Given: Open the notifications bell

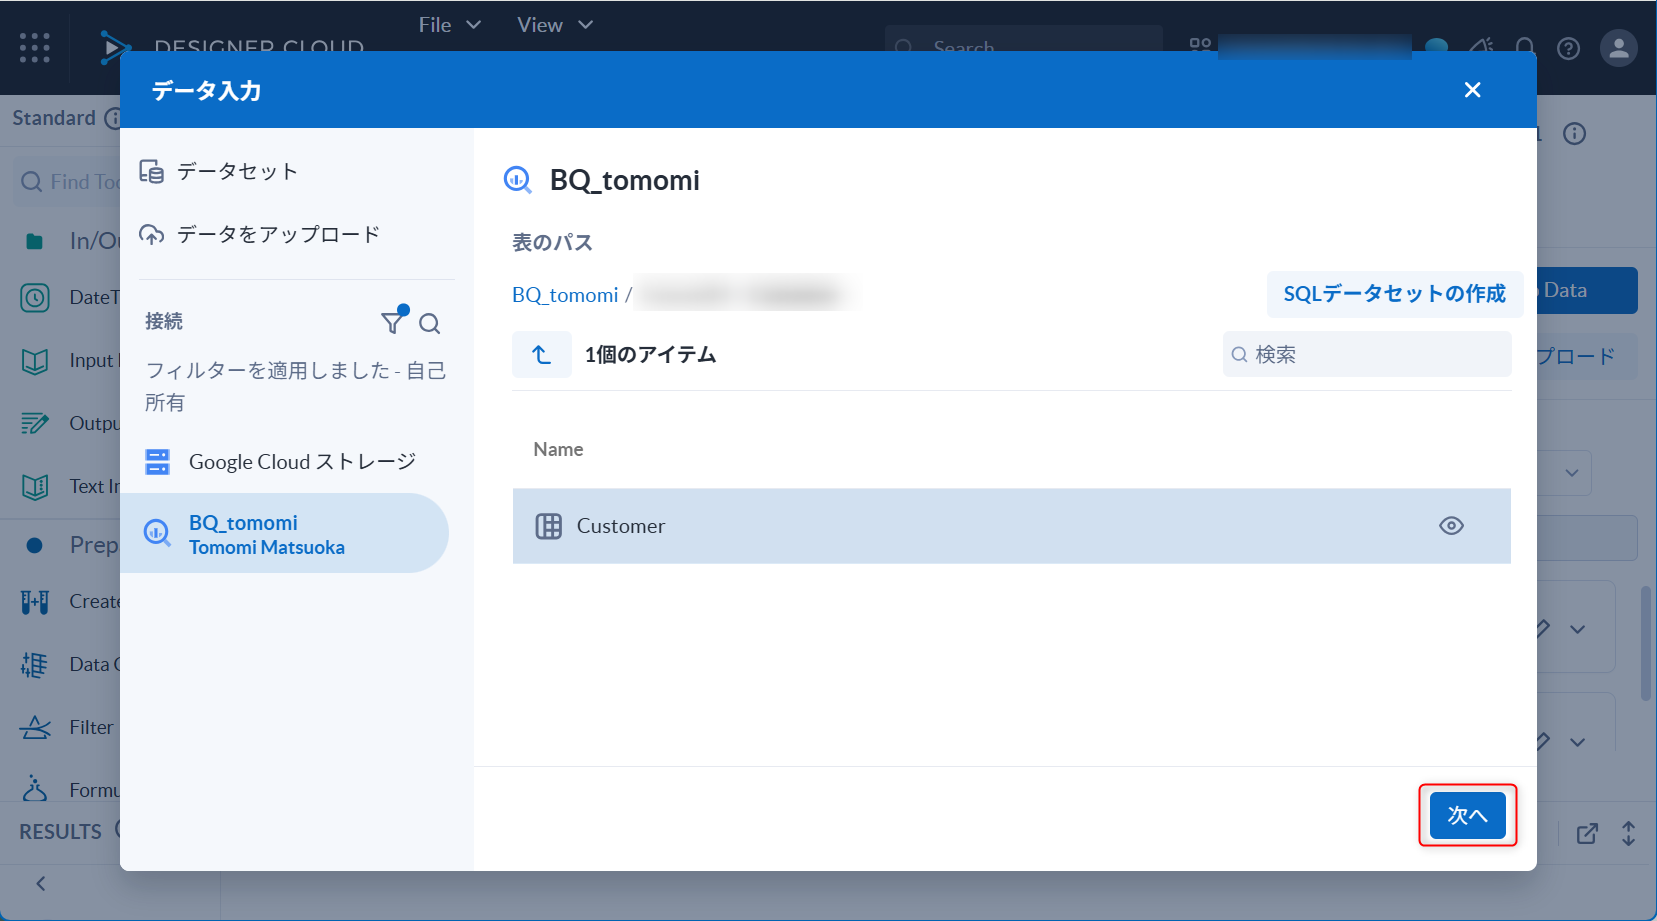Looking at the screenshot, I should [1524, 47].
